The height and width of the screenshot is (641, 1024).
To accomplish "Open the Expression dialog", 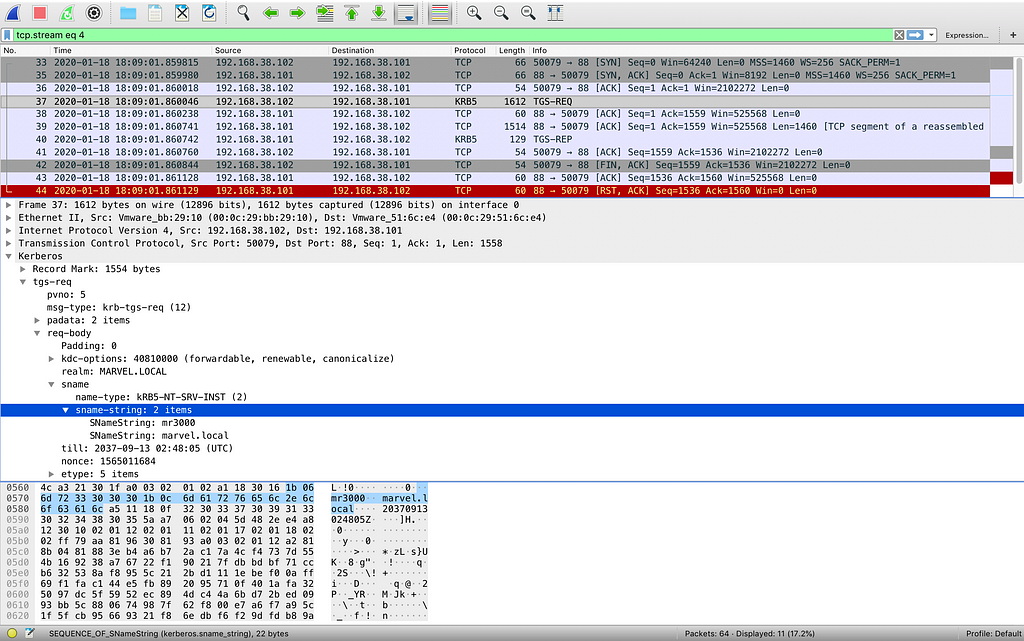I will tap(967, 35).
